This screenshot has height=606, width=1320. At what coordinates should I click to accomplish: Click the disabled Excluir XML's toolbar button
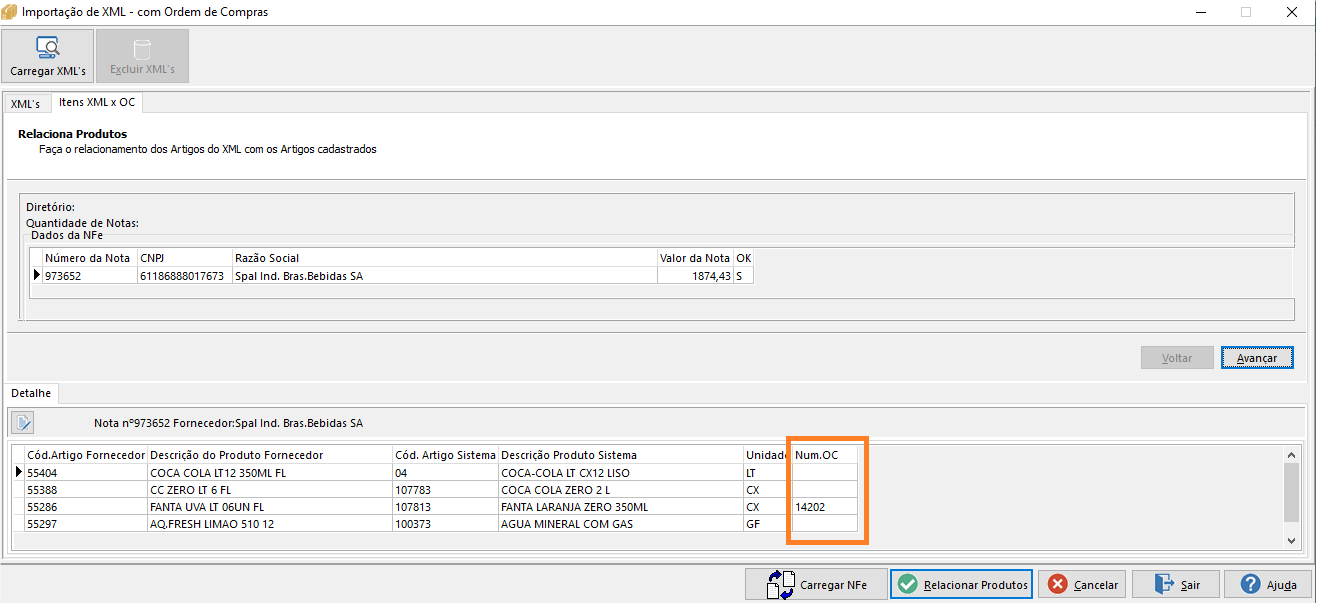[x=142, y=56]
